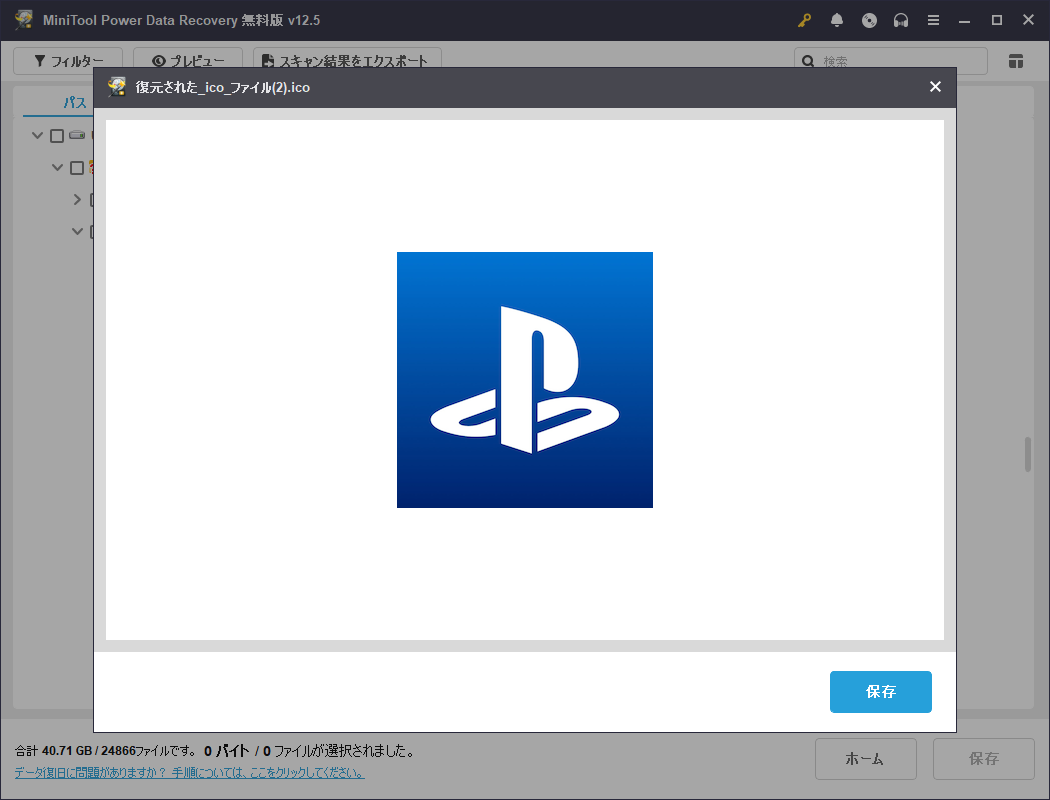Image resolution: width=1050 pixels, height=800 pixels.
Task: Open the hamburger menu icon
Action: coord(933,20)
